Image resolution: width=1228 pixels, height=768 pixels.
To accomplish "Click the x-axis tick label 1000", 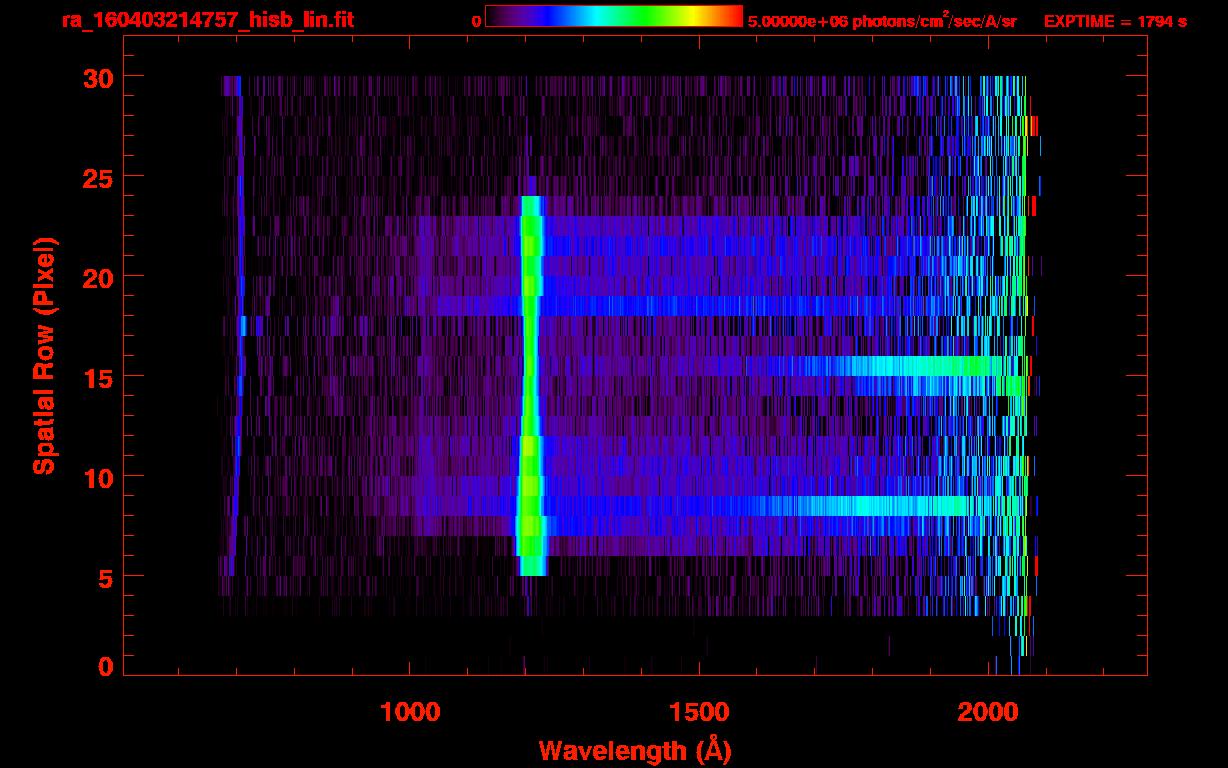I will 410,711.
